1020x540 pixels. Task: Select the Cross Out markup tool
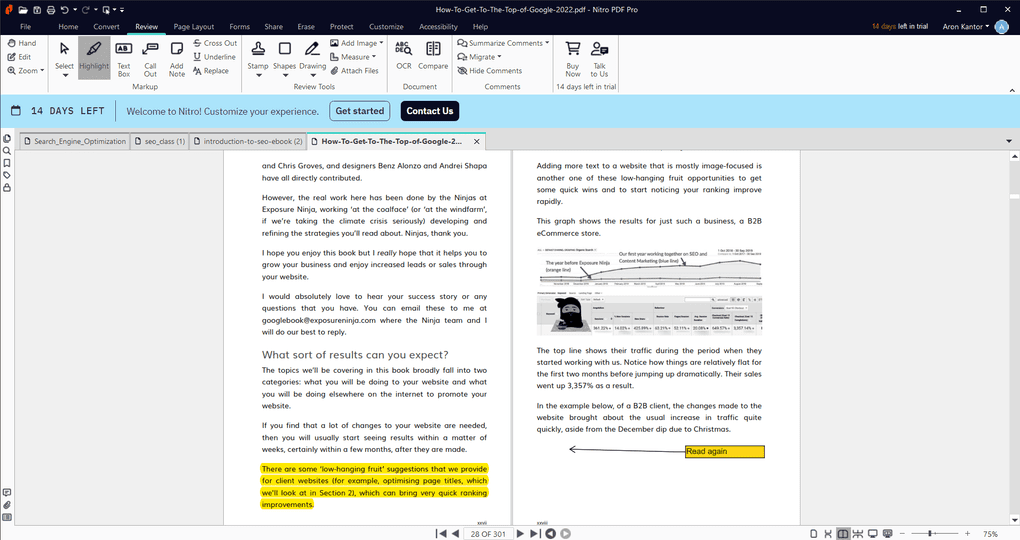click(215, 43)
